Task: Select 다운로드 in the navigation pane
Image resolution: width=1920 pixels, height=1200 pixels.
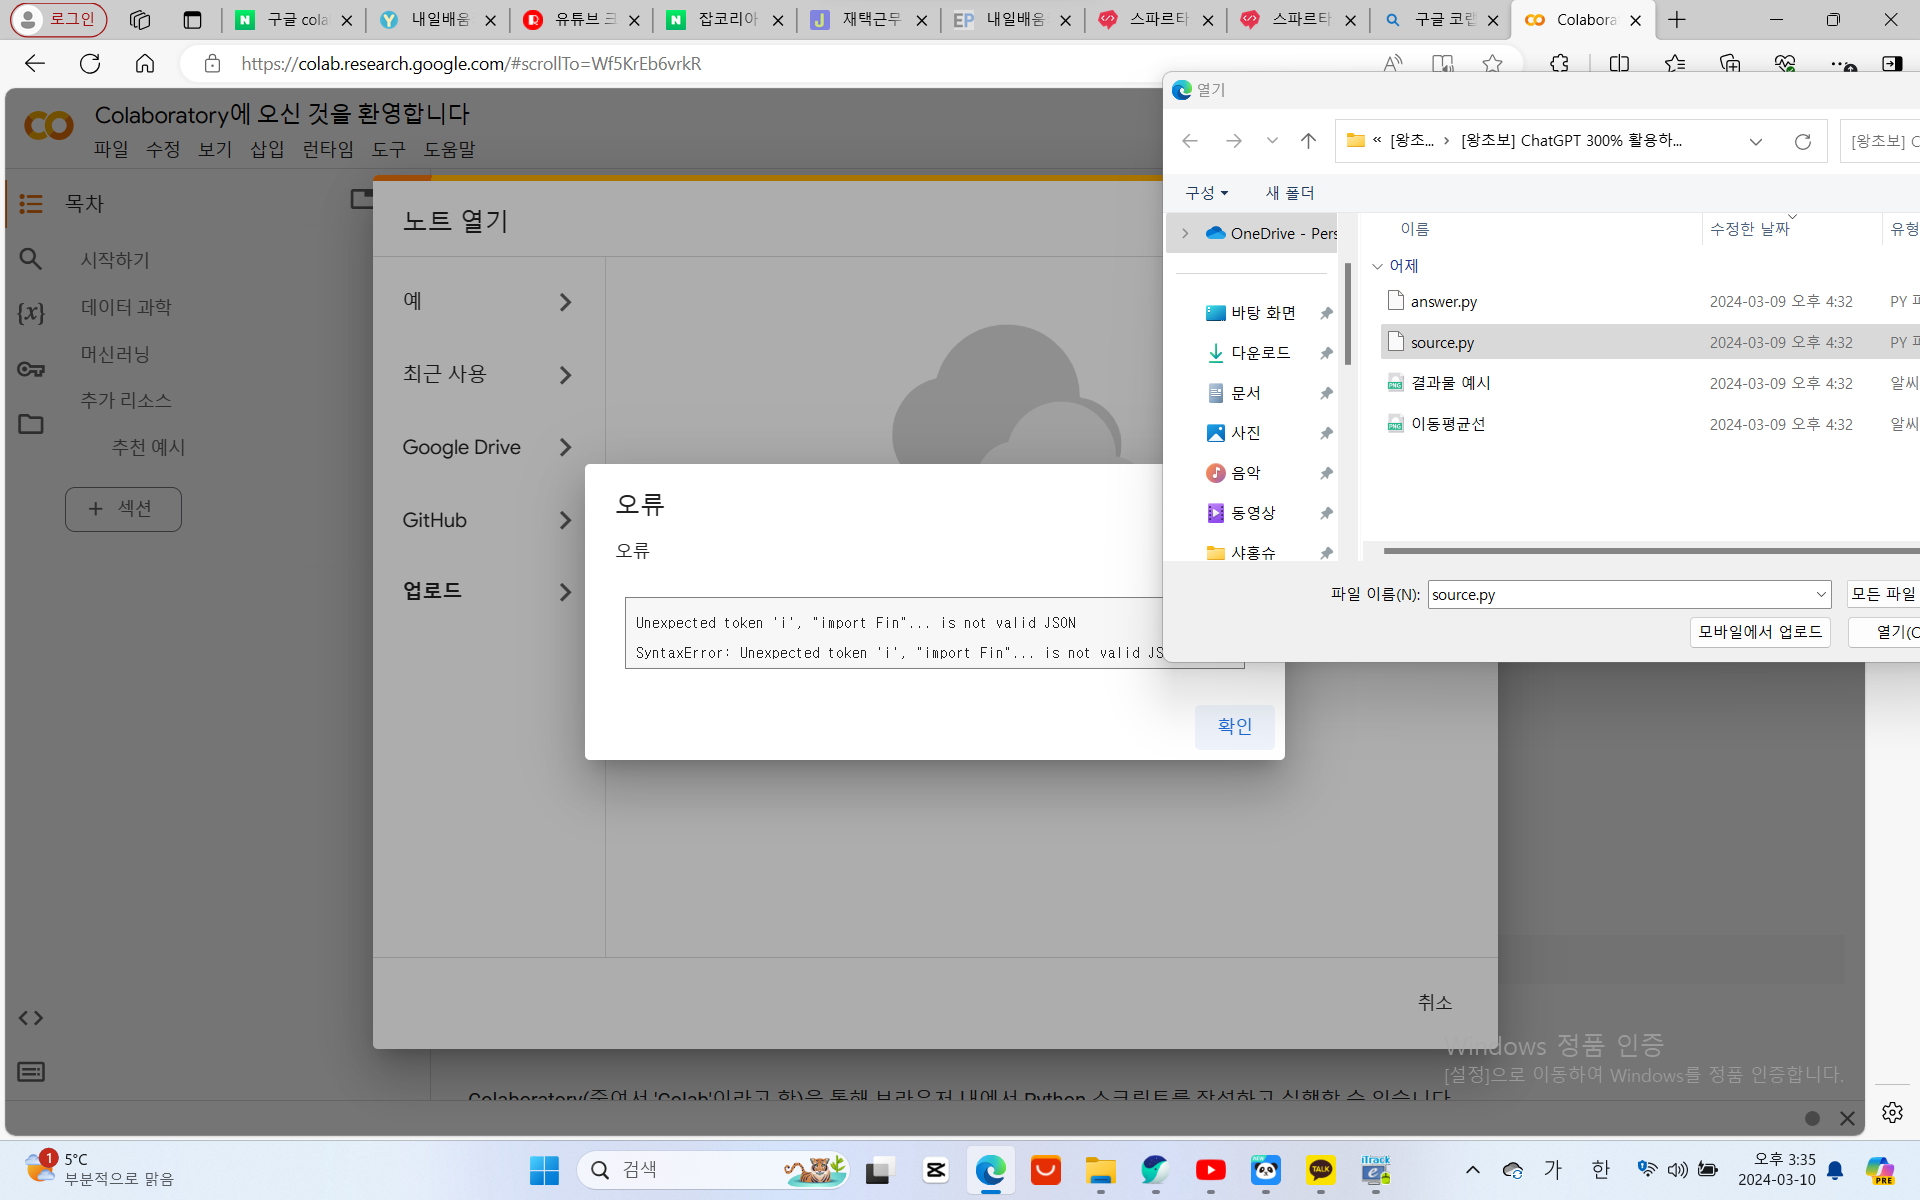Action: click(1260, 353)
